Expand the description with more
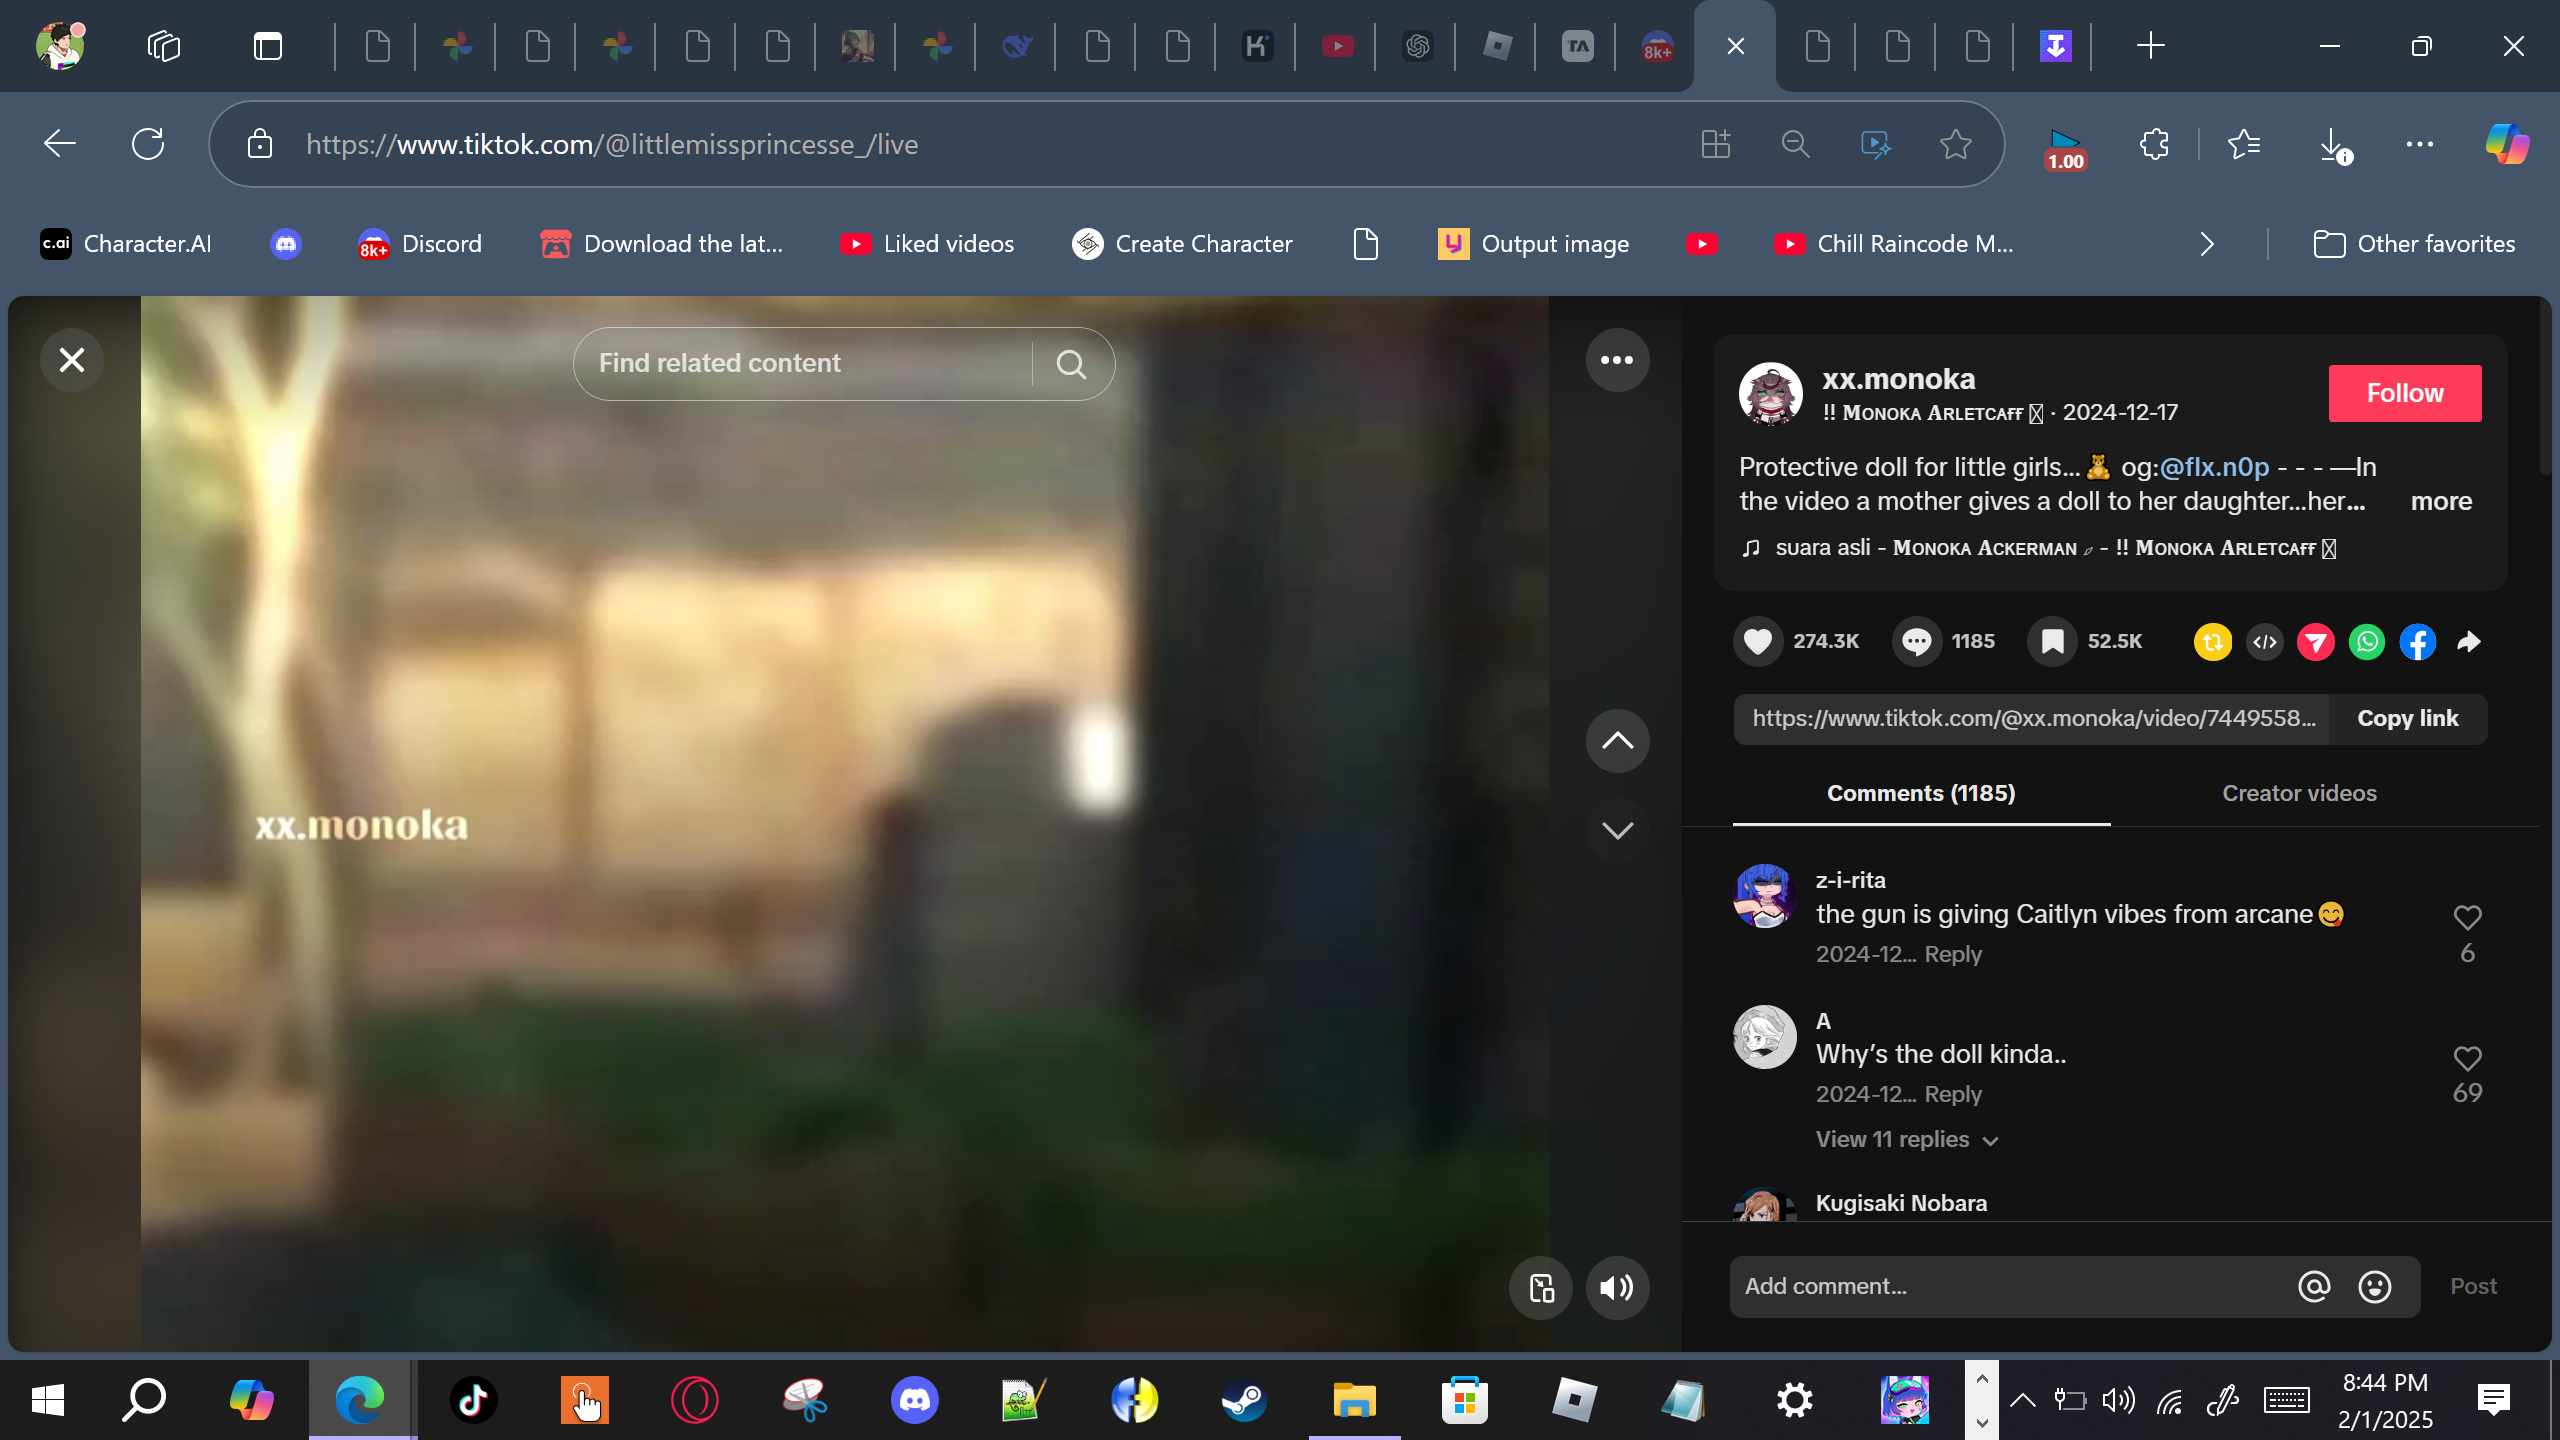Viewport: 2560px width, 1440px height. (2440, 501)
